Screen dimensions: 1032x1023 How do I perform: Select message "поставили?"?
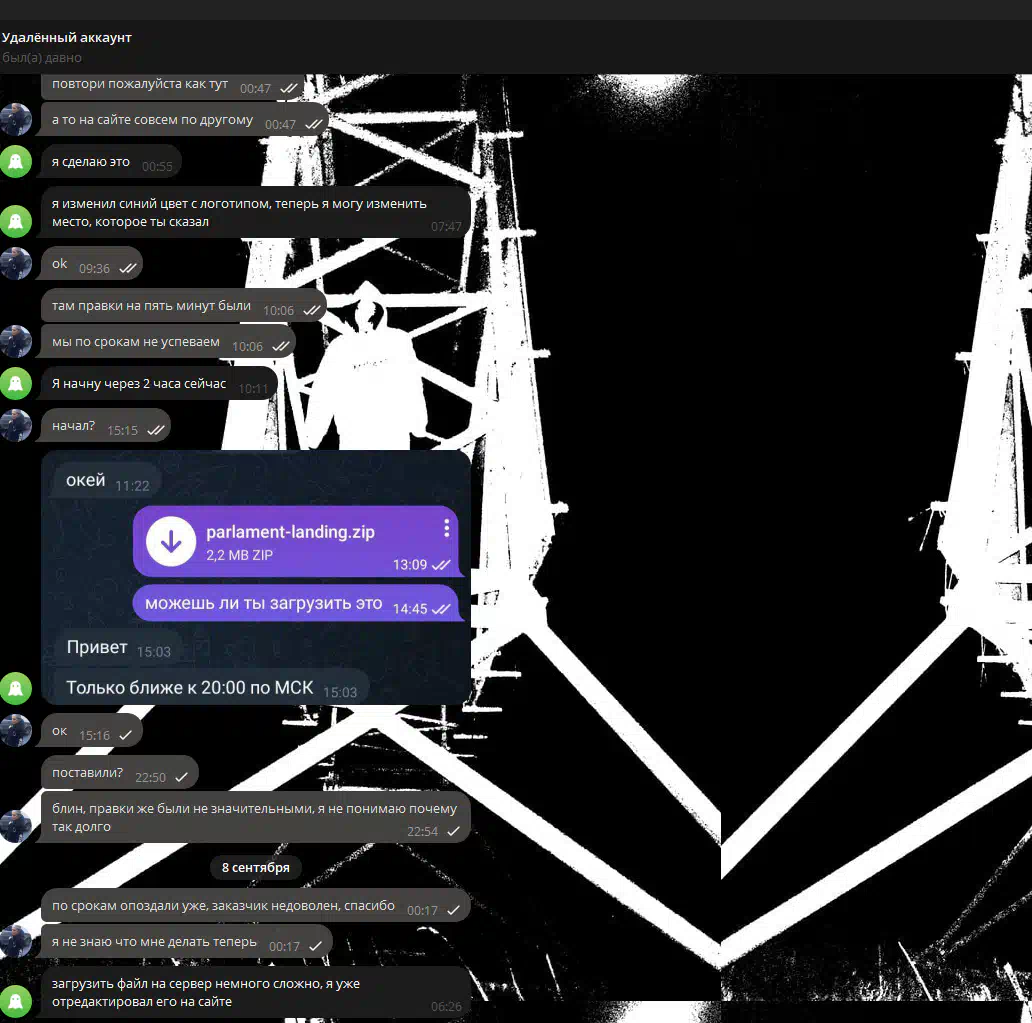(120, 773)
